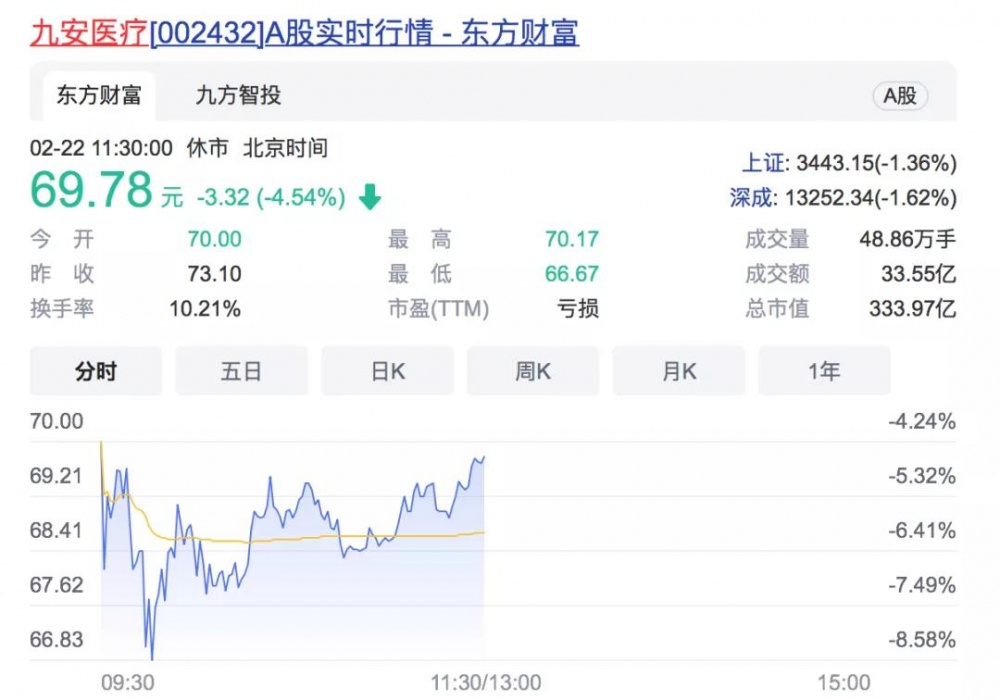The height and width of the screenshot is (700, 1000).
Task: Click the 休市 market status label
Action: pos(200,148)
